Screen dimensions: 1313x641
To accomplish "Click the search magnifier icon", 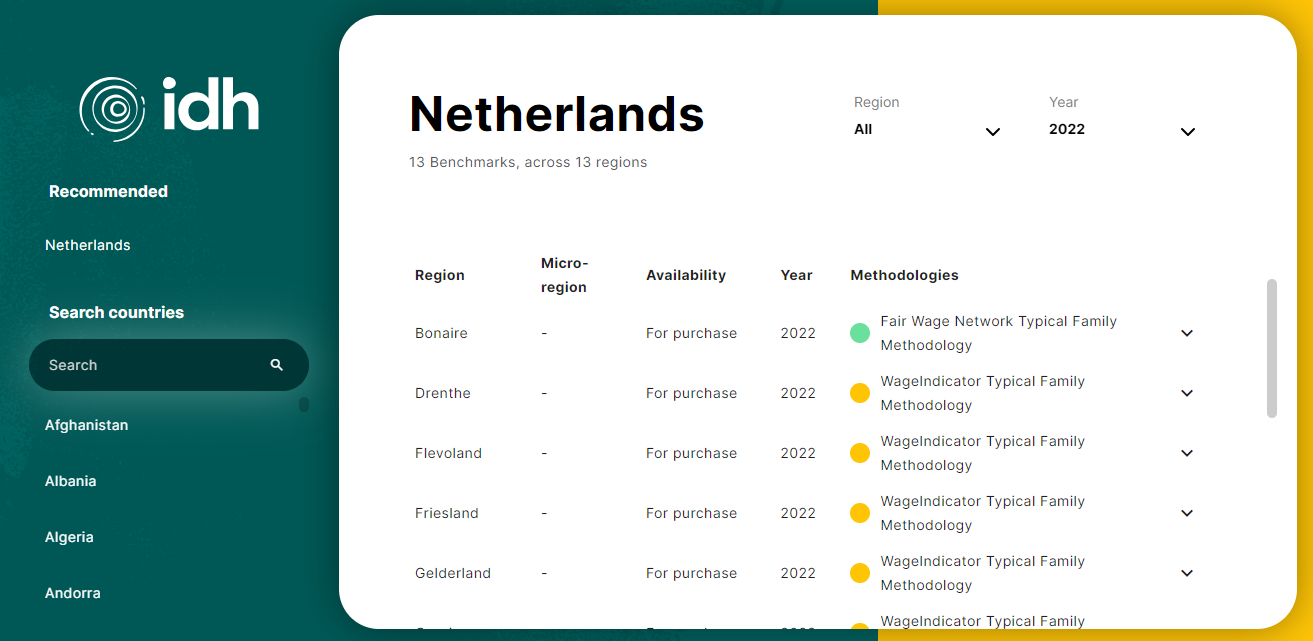I will 277,365.
